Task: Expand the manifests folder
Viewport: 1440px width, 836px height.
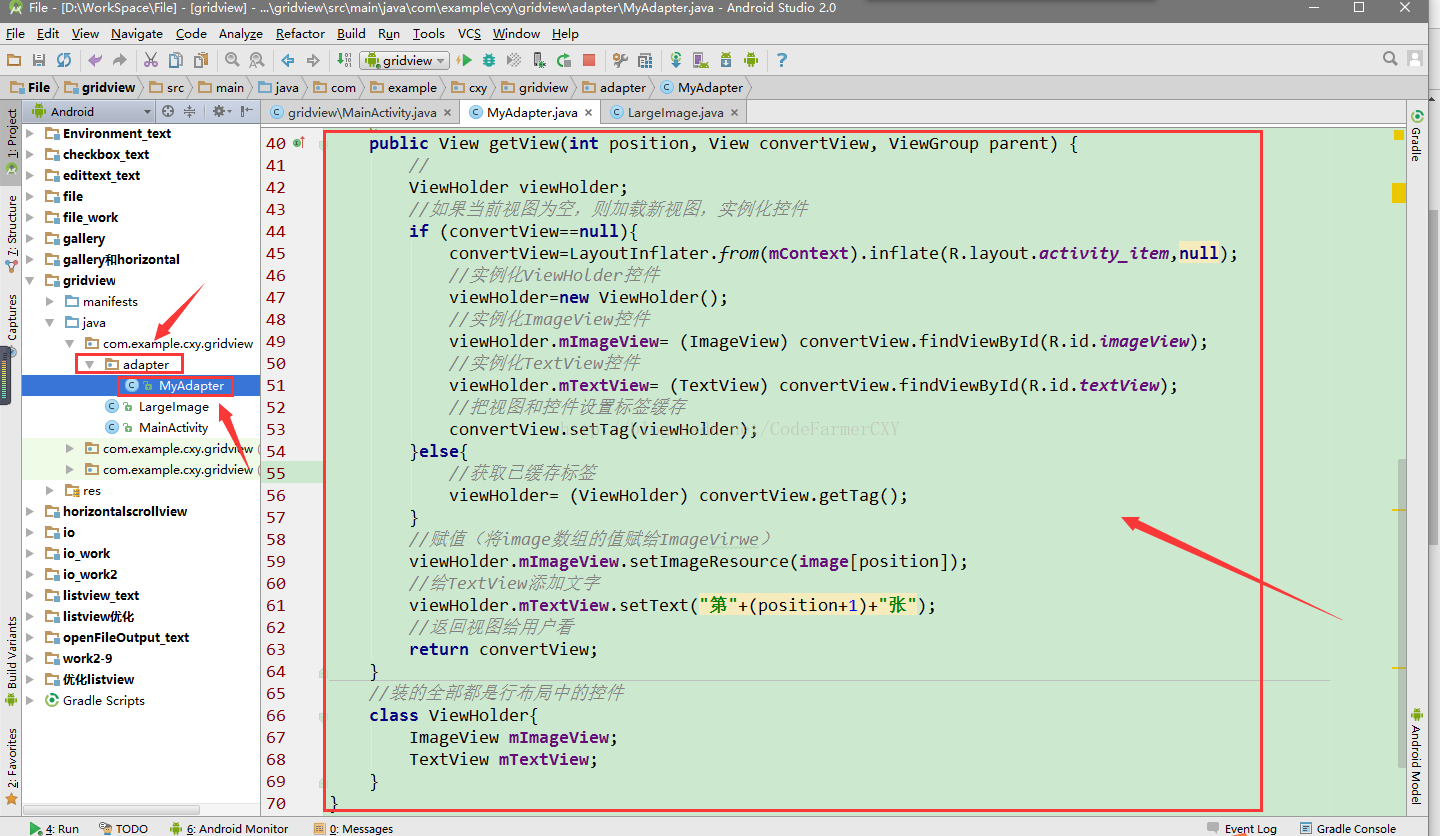Action: pos(50,301)
